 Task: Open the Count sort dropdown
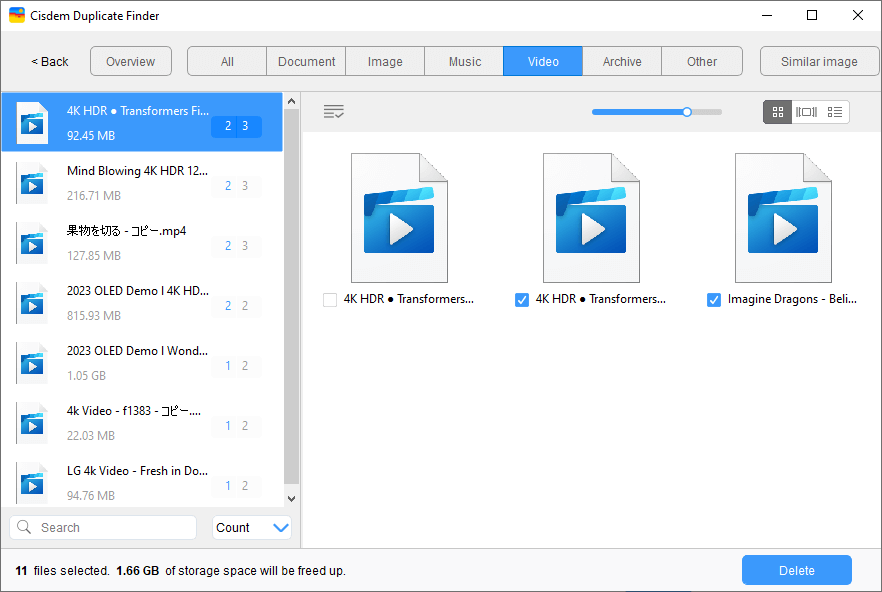[251, 527]
